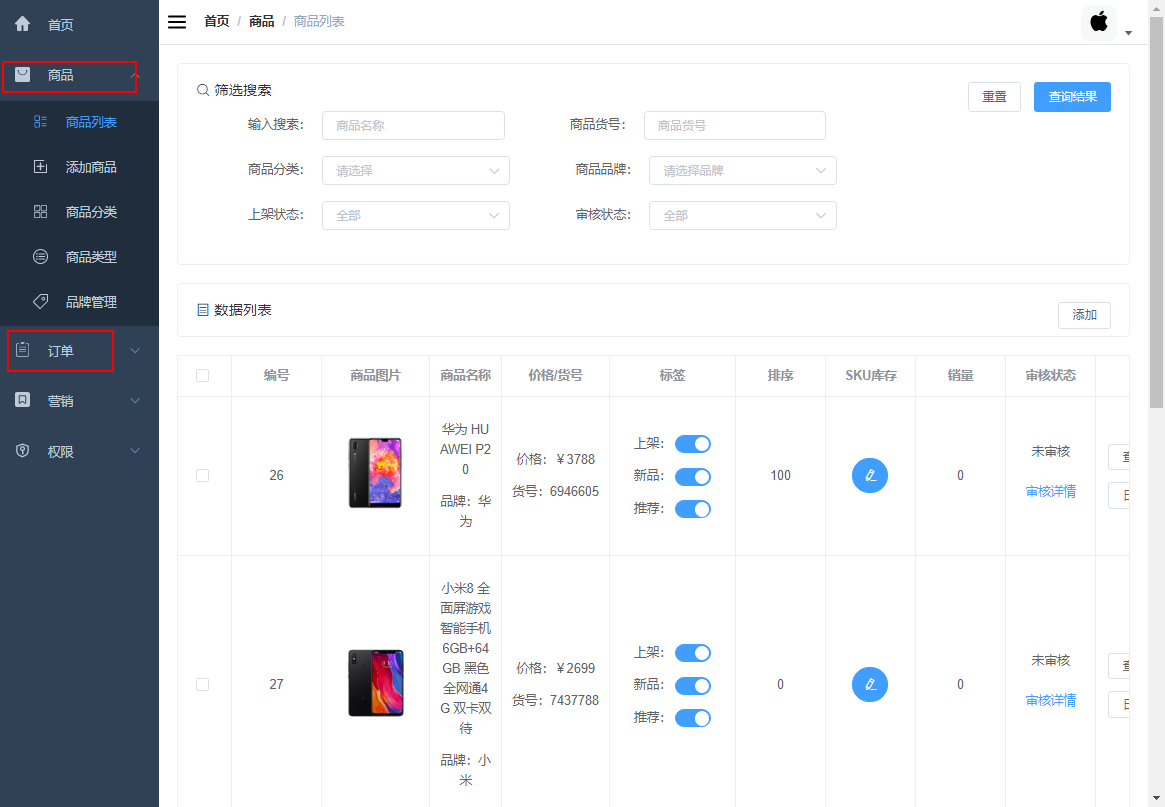Toggle 推荐 switch for product 26
This screenshot has height=807, width=1165.
(x=692, y=509)
